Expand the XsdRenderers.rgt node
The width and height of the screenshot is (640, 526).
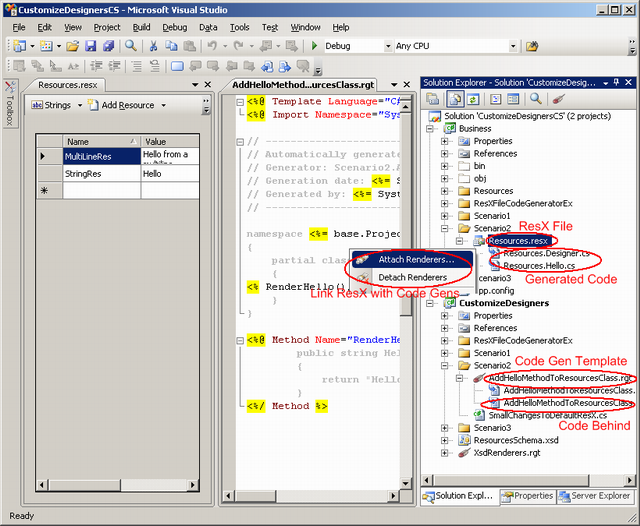coord(444,453)
